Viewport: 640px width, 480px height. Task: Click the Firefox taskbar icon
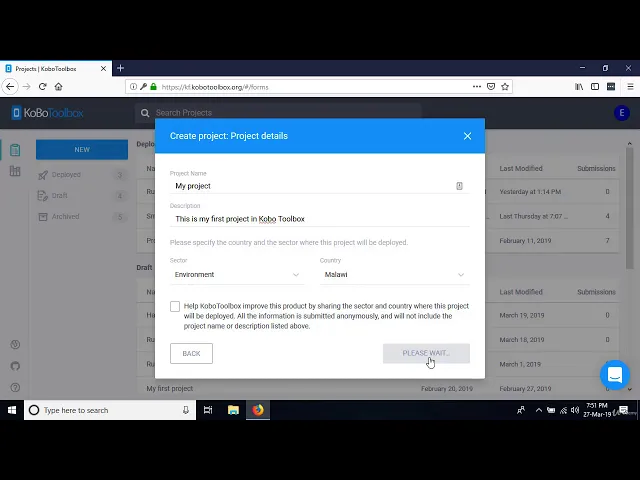coord(258,410)
